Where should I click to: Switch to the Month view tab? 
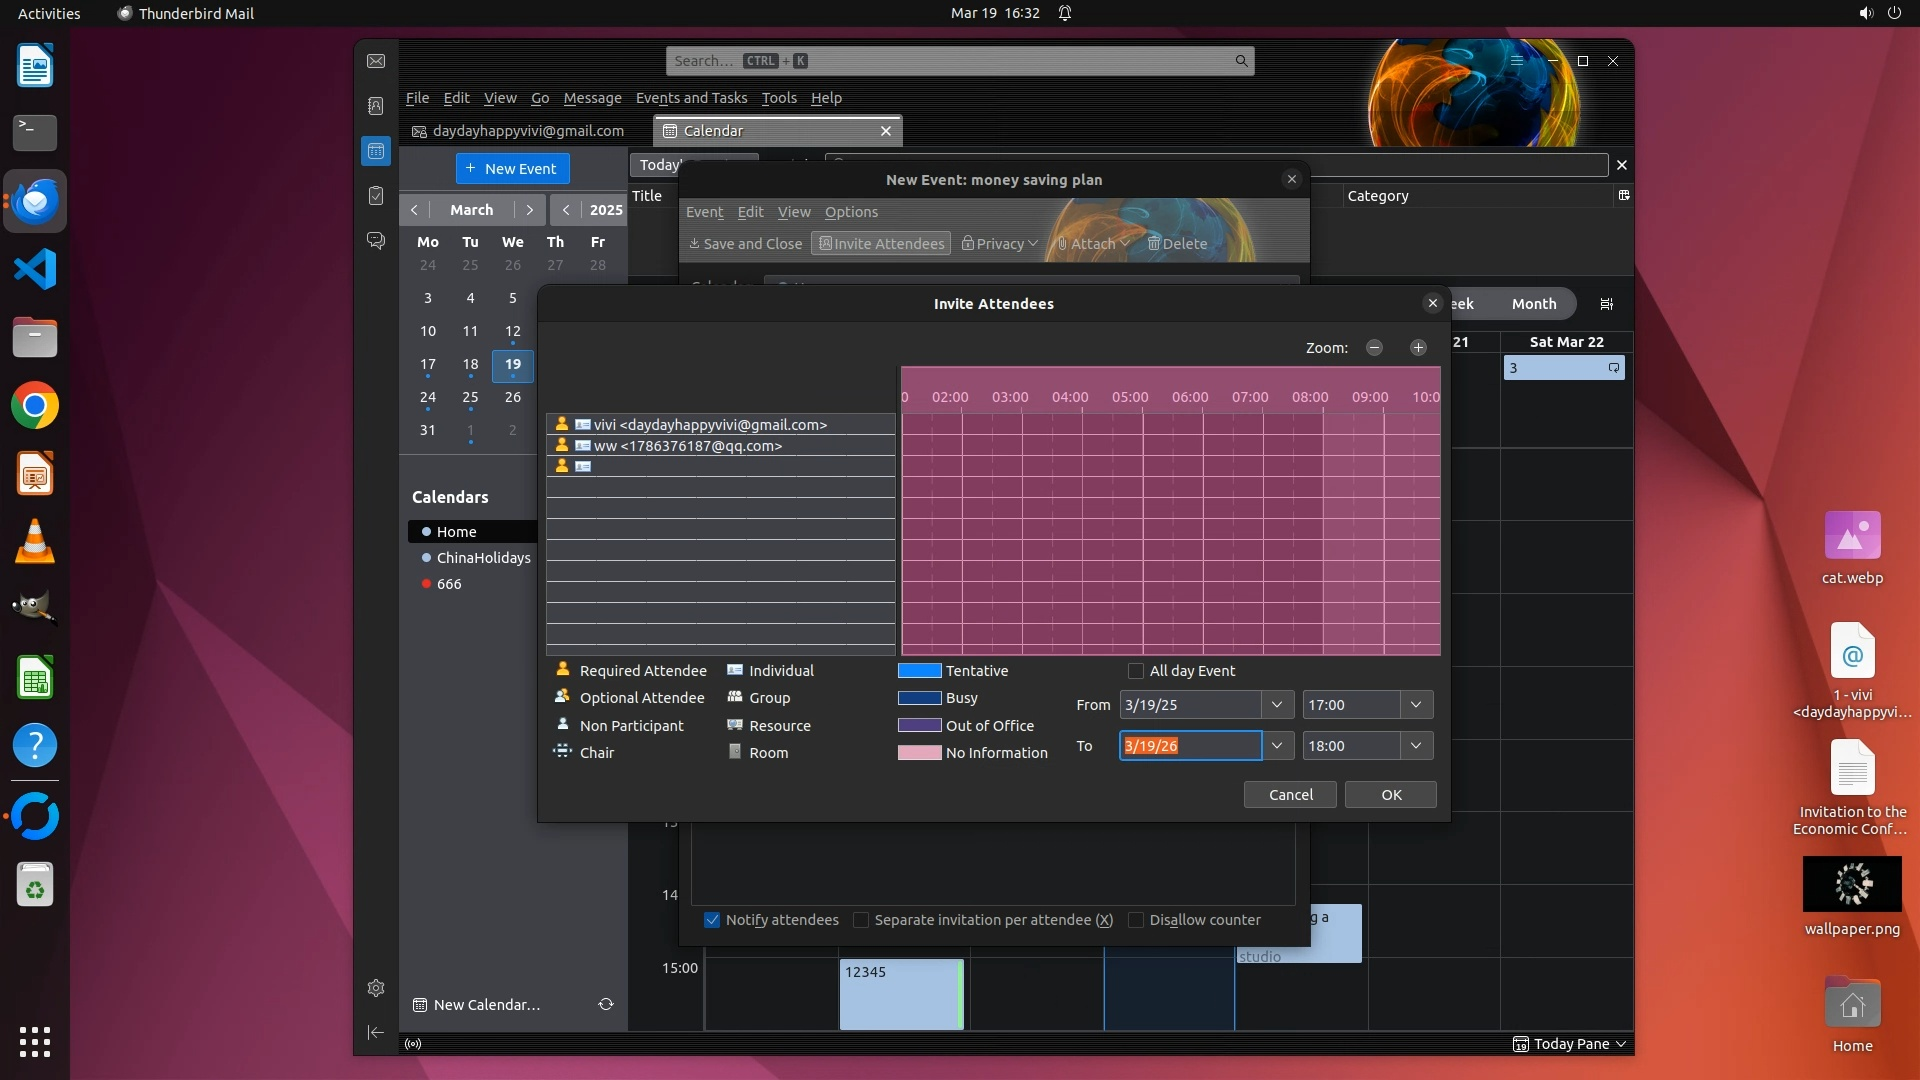(1533, 304)
